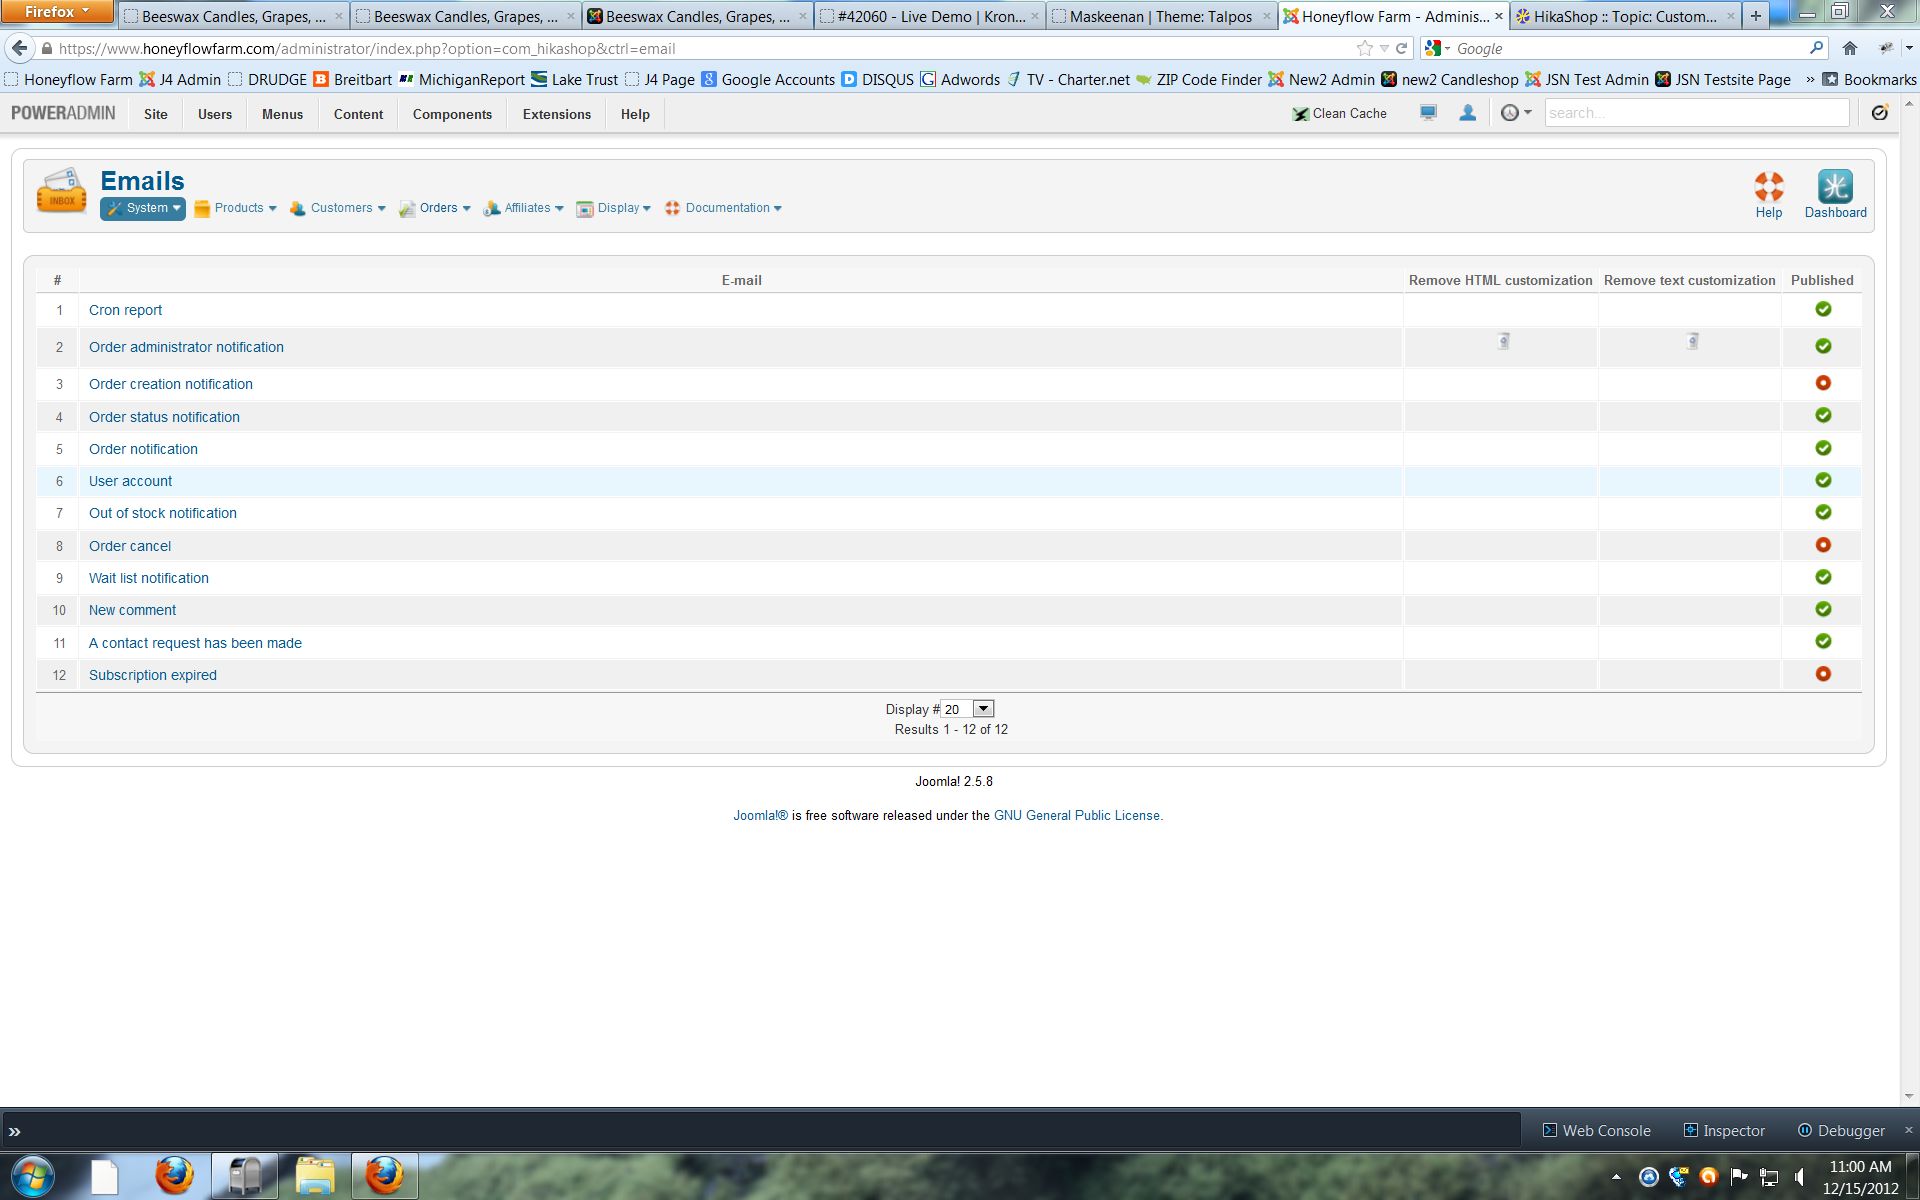Publish the Subscription expired email
This screenshot has width=1920, height=1200.
tap(1823, 674)
